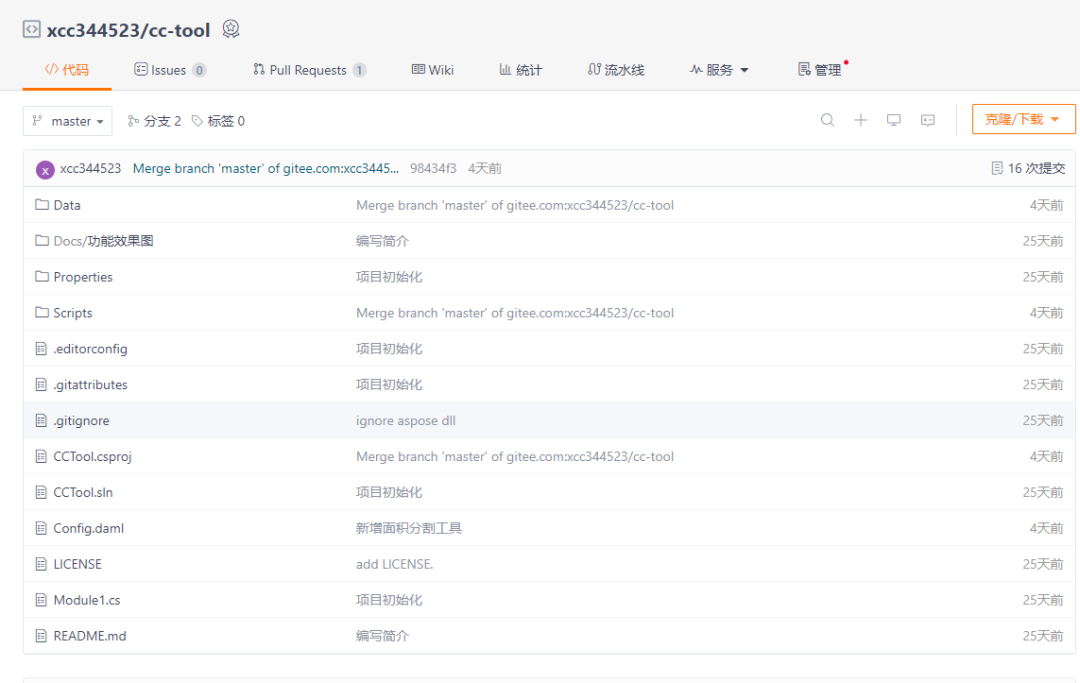Open the master branch dropdown
The image size is (1080, 683).
[x=68, y=121]
